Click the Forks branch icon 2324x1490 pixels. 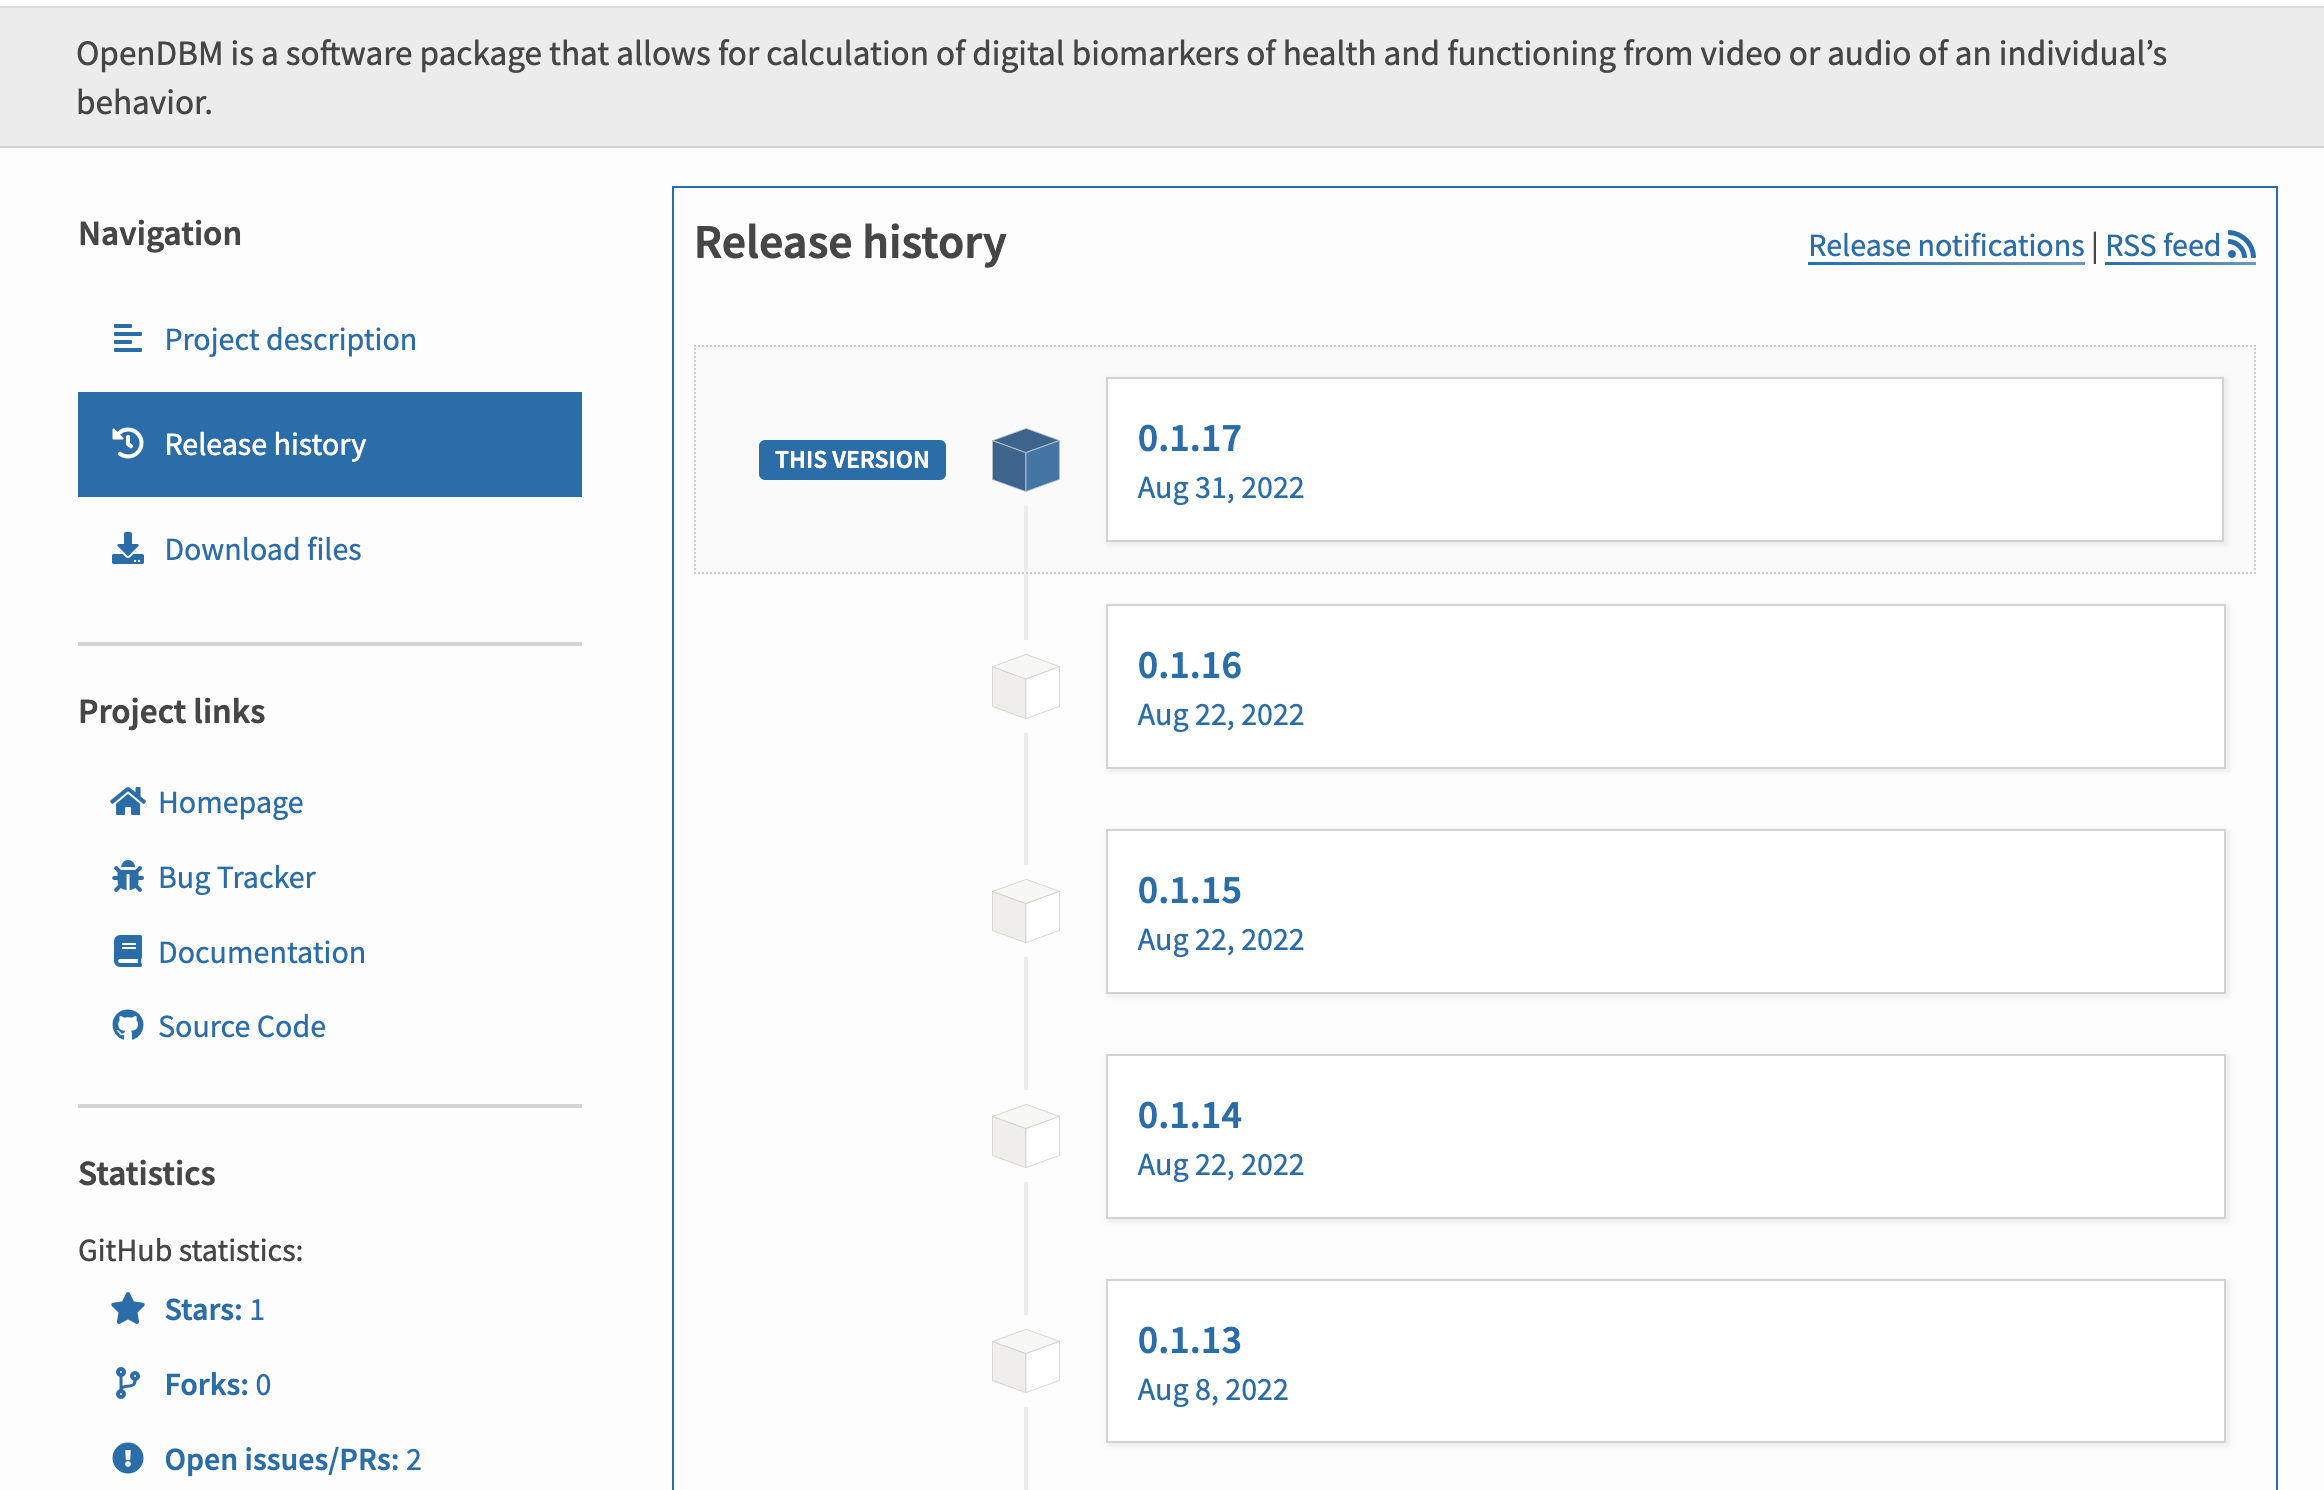point(128,1384)
